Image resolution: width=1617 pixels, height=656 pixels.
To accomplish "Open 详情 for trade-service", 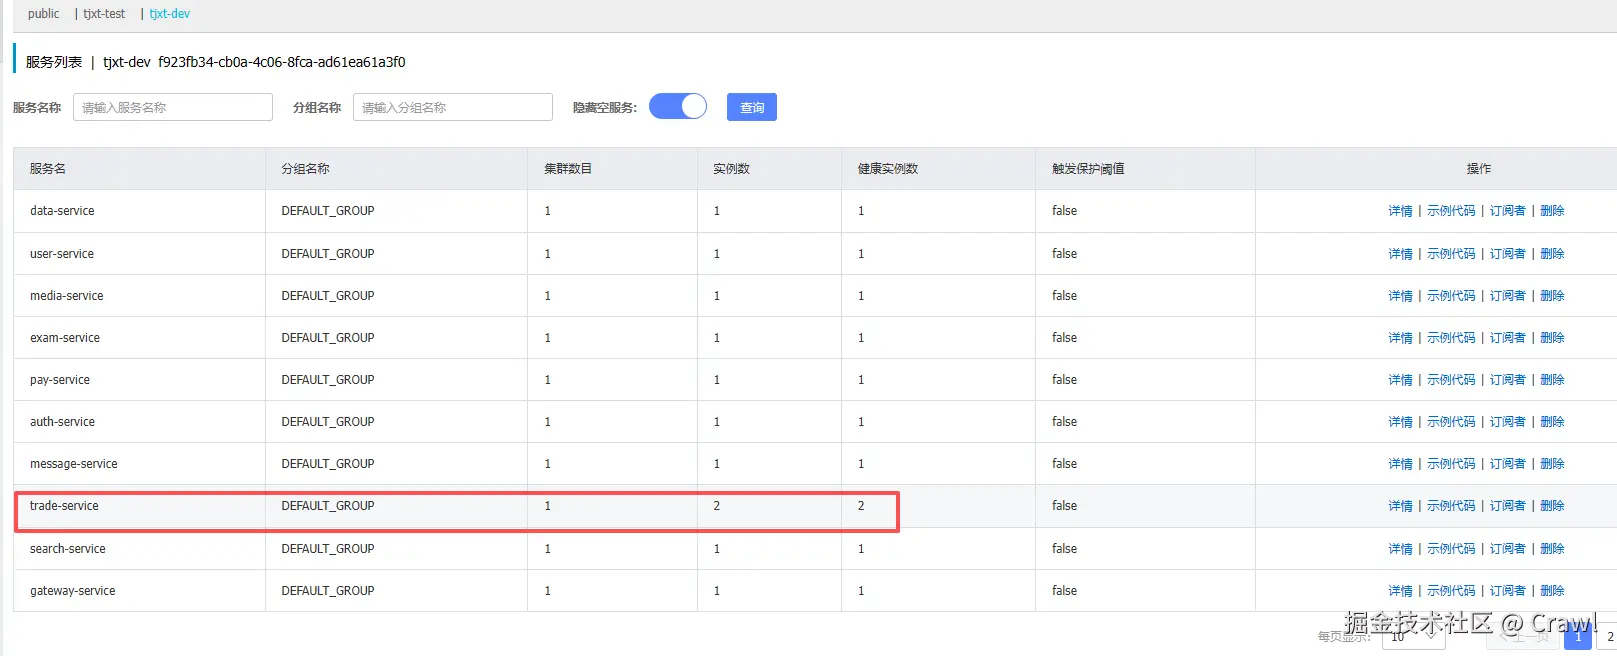I will coord(1400,506).
